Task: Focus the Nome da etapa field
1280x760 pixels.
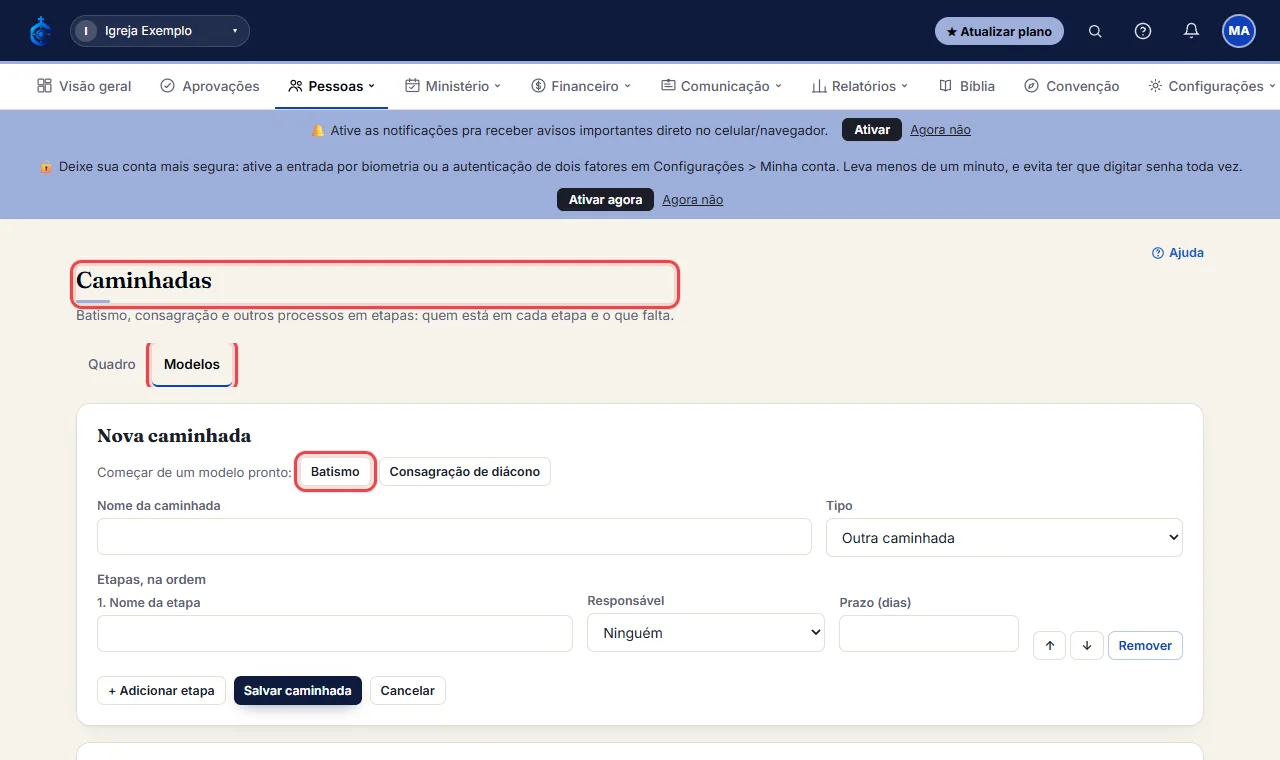Action: coord(335,633)
